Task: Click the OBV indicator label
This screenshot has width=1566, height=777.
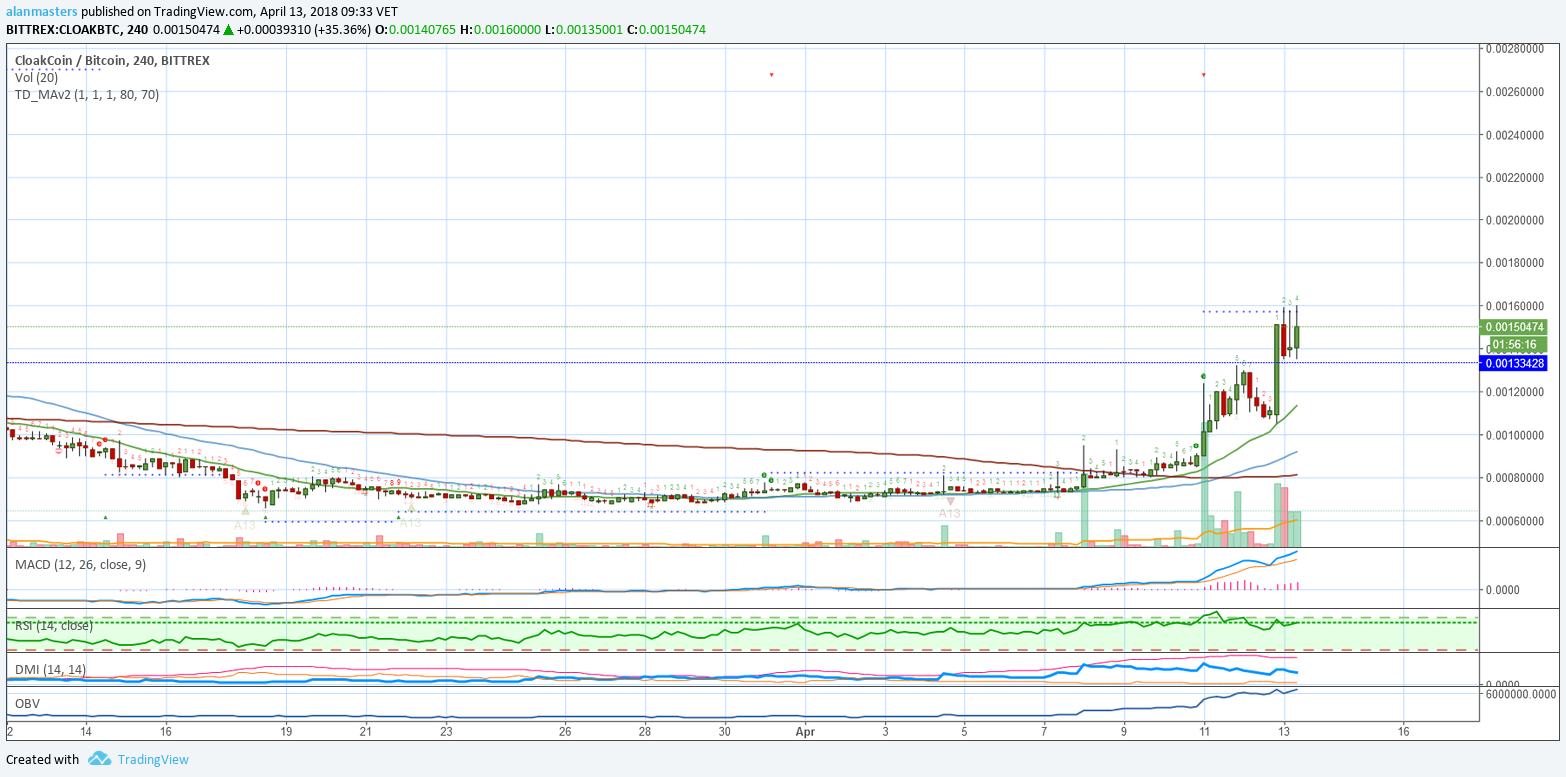Action: click(x=27, y=703)
